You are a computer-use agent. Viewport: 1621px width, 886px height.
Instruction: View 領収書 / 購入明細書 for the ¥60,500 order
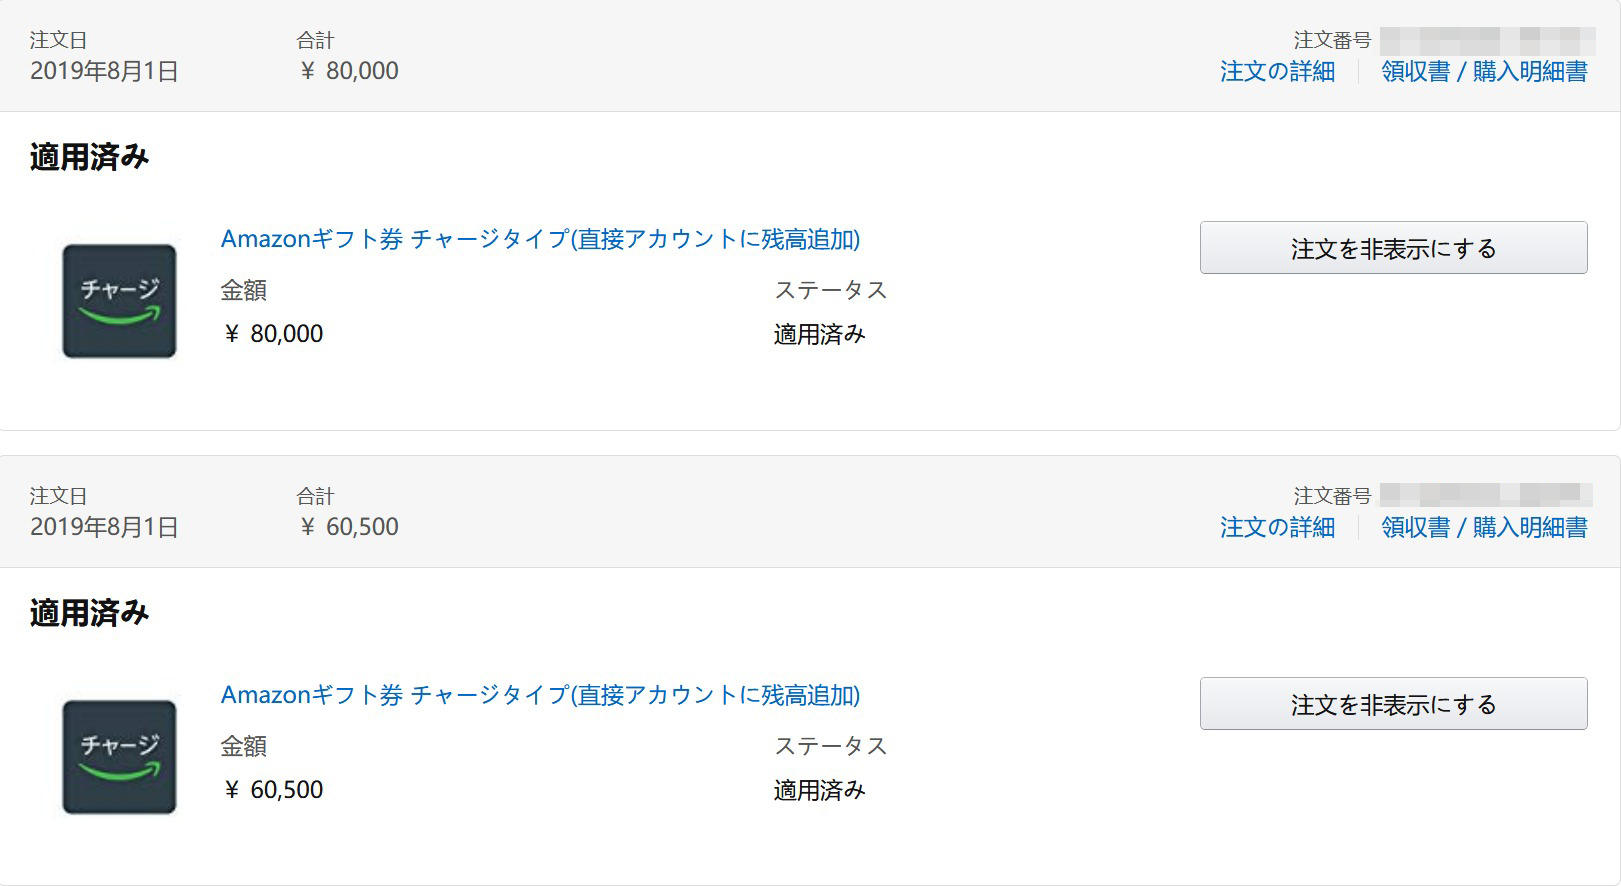point(1484,528)
